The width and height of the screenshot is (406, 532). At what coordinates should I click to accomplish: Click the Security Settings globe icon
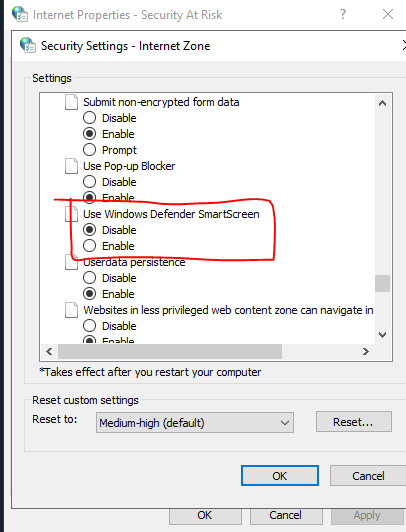27,45
